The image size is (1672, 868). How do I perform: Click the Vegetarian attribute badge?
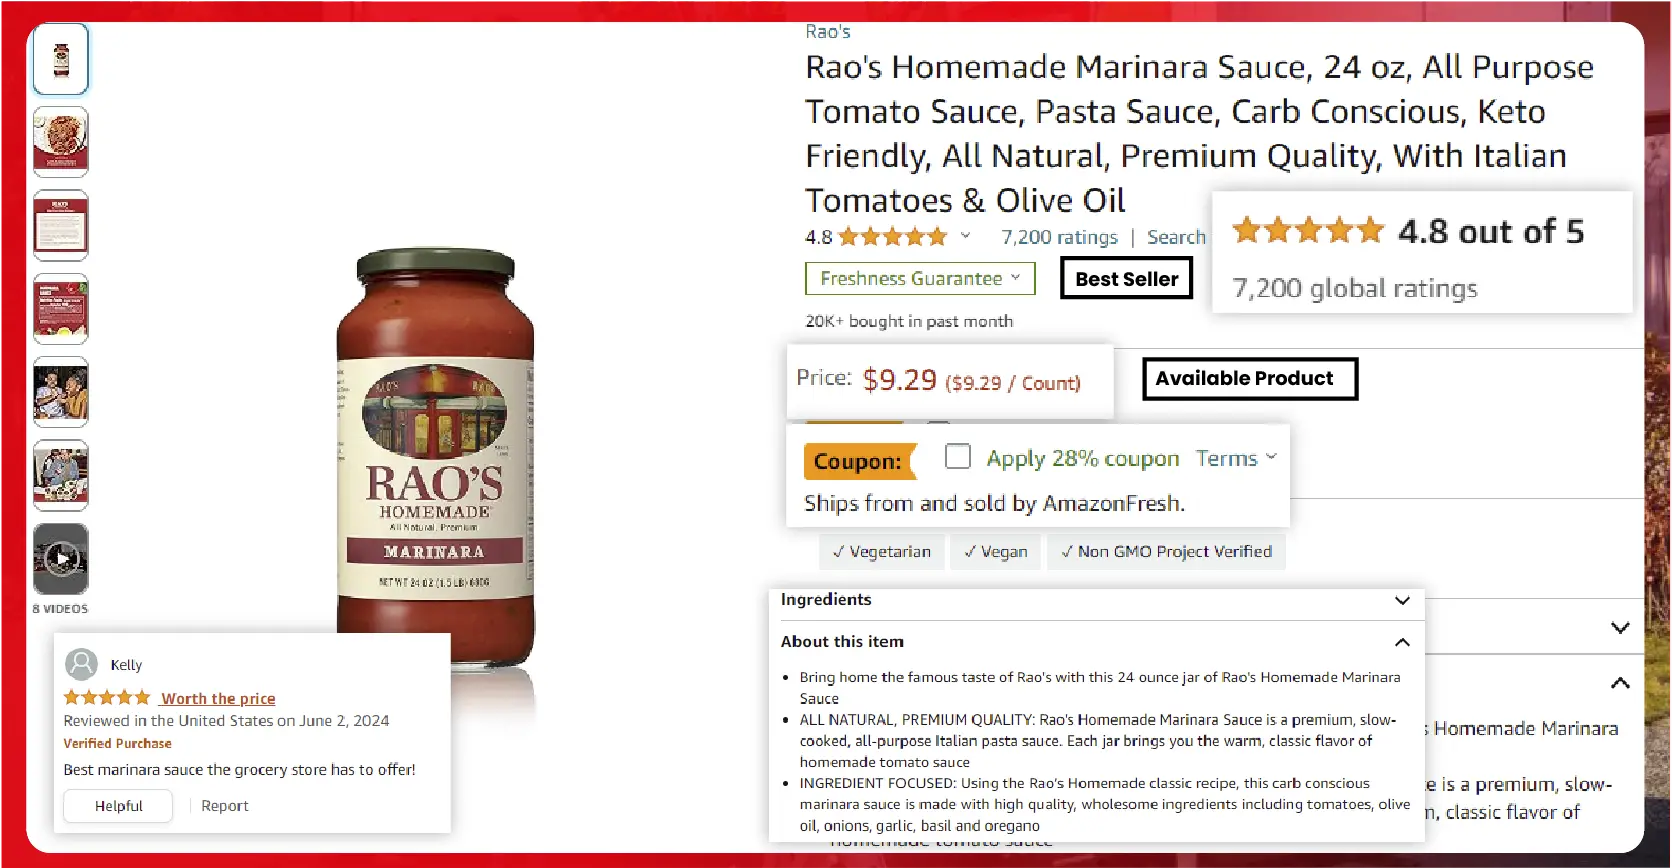[x=881, y=552]
